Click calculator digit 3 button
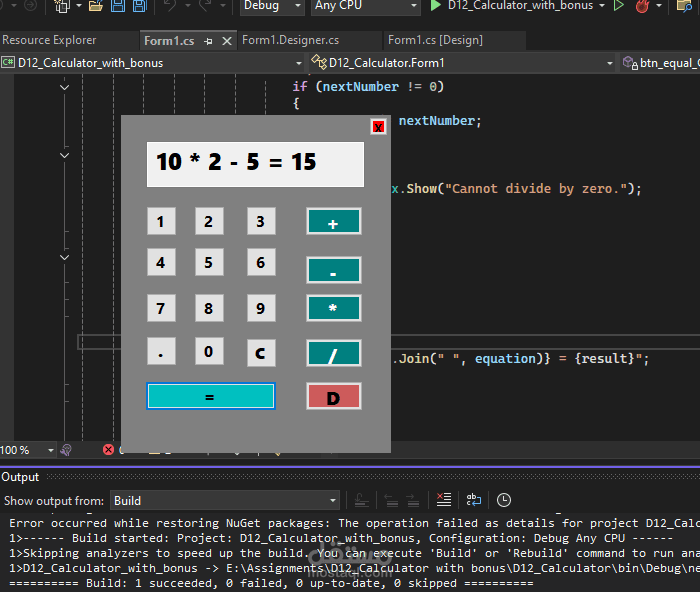Screen dimensions: 700x592 pyautogui.click(x=261, y=221)
